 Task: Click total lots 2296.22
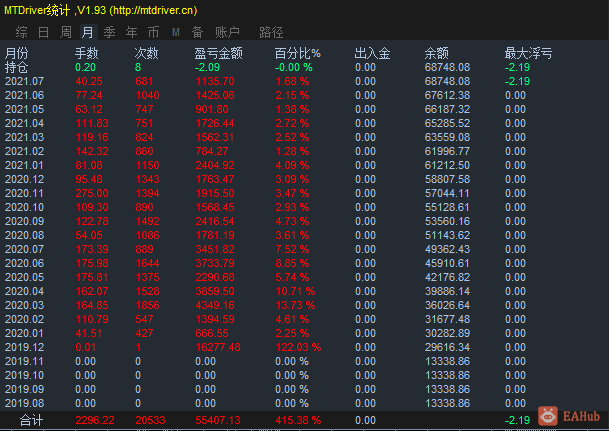tap(95, 420)
